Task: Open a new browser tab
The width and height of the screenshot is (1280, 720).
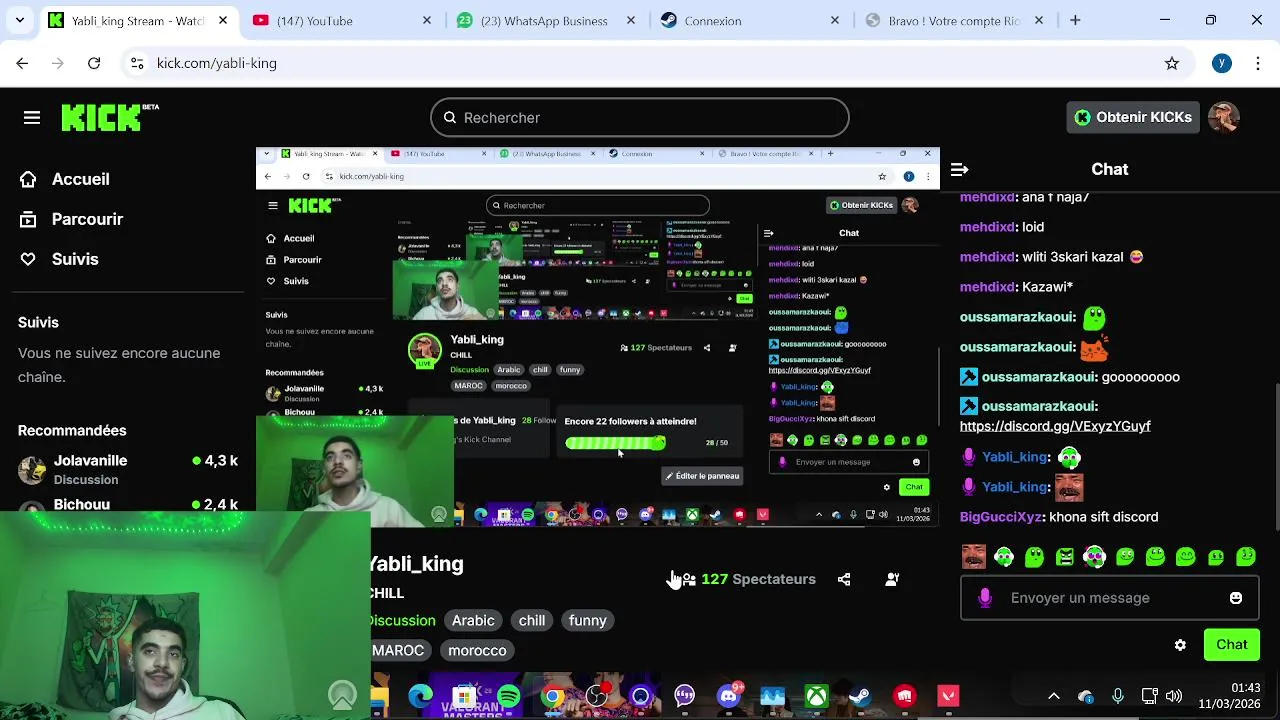Action: 1075,20
